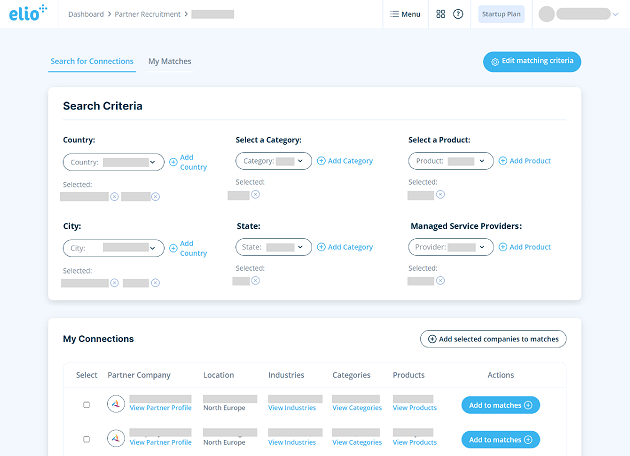The height and width of the screenshot is (456, 630).
Task: Click the elio logo
Action: click(x=28, y=13)
